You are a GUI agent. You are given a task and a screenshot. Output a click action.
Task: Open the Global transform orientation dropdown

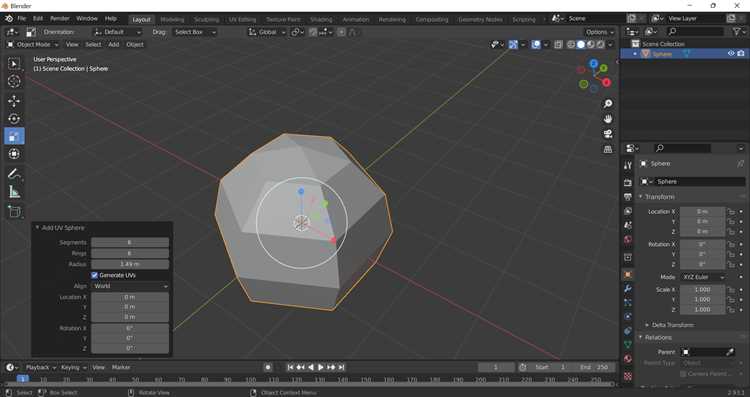pyautogui.click(x=267, y=32)
